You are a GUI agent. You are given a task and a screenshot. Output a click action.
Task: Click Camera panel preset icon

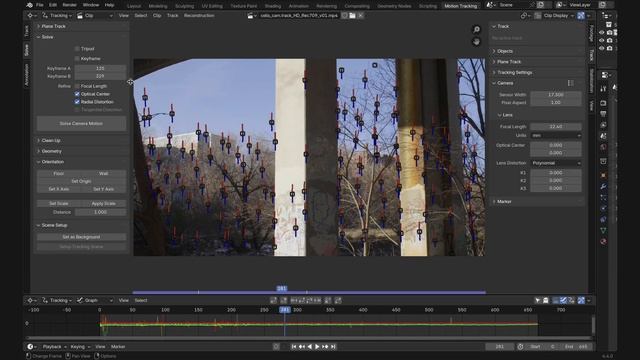pyautogui.click(x=571, y=83)
